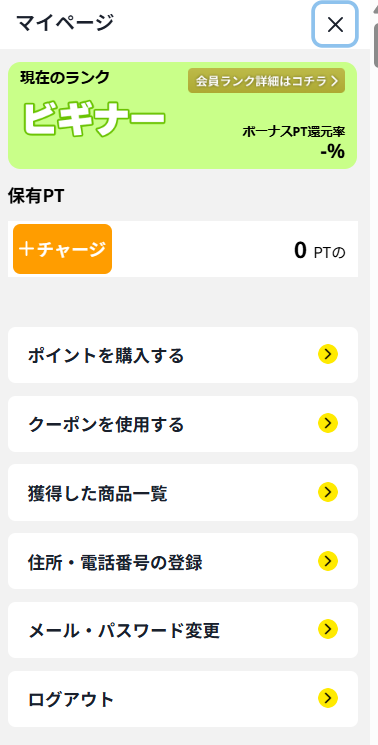Tap the orange ＋チャージ button

[x=62, y=249]
